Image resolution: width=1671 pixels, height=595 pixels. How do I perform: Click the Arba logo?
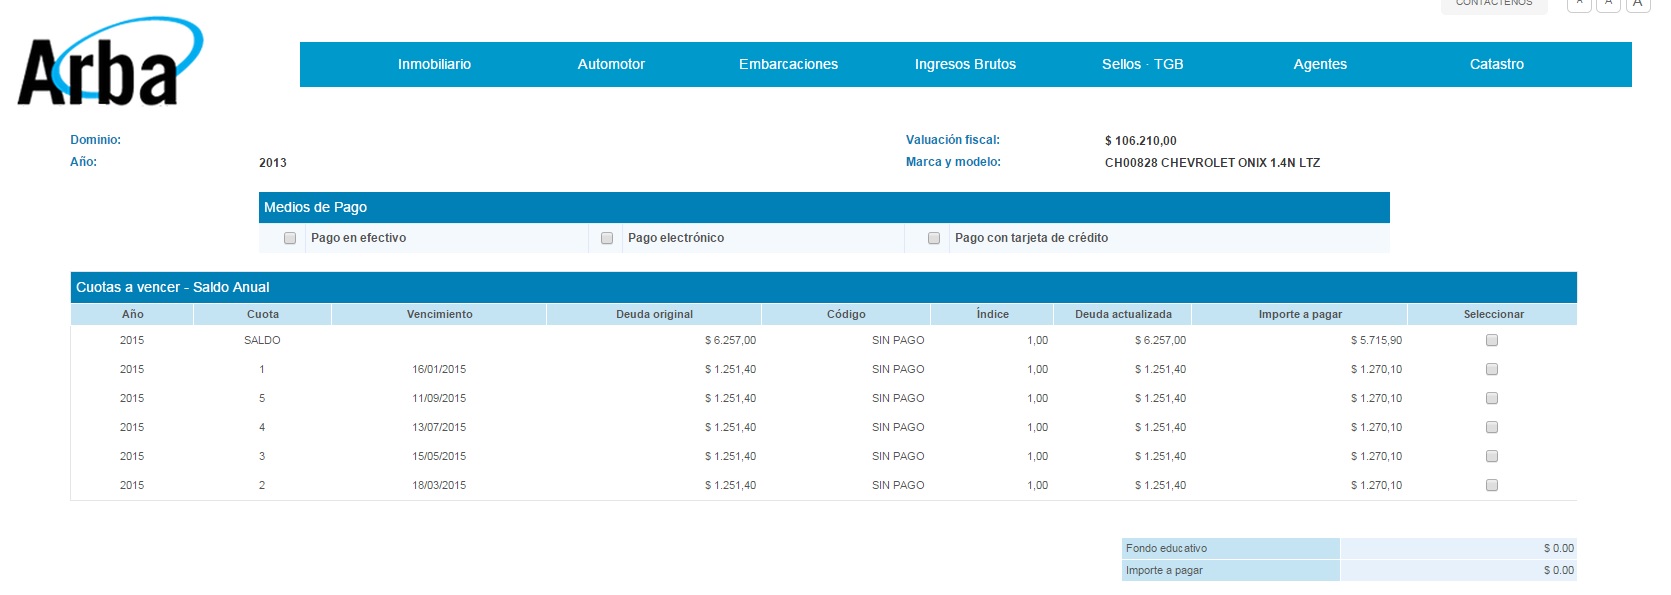(x=108, y=64)
